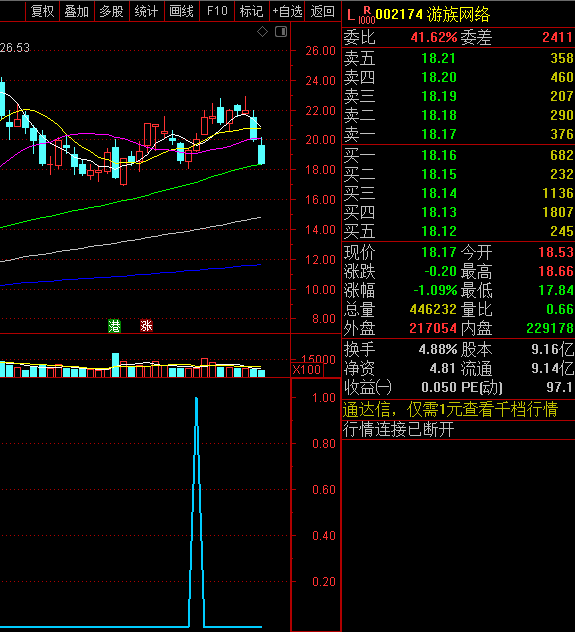Open the 多股 multi-stock view
Screen dimensions: 575x632
[112, 11]
